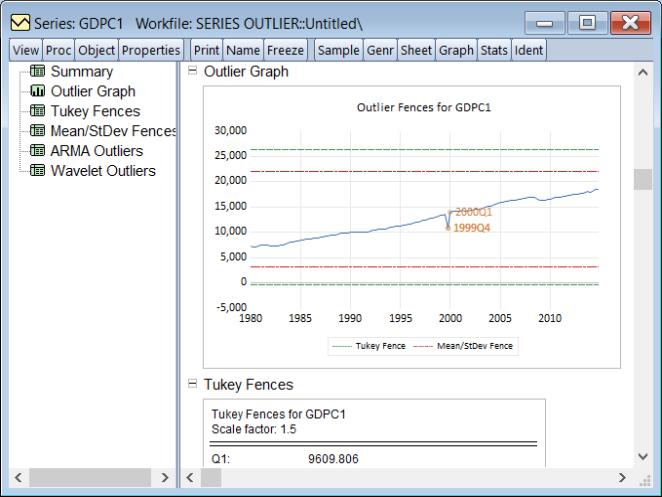Open the Properties toolbar item

[150, 50]
